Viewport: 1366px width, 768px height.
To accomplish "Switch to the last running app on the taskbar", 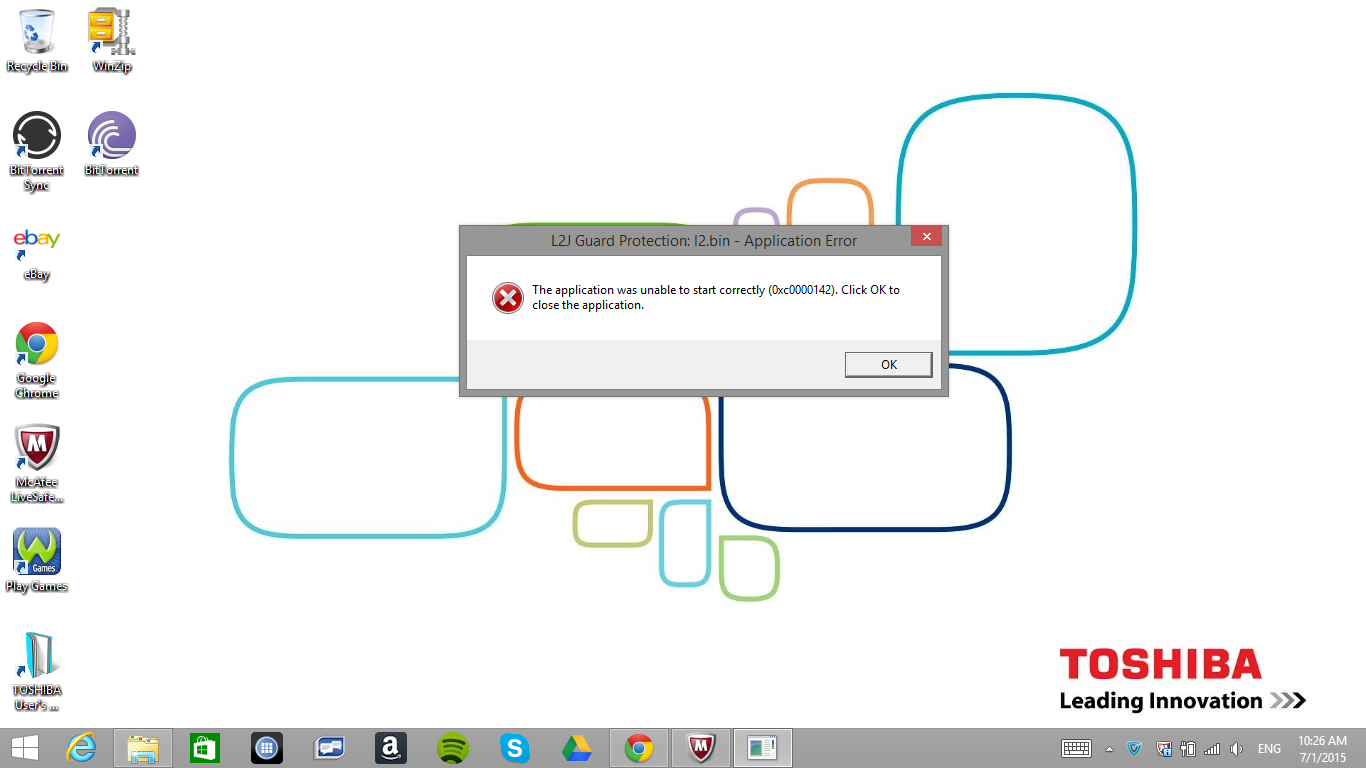I will tap(763, 748).
